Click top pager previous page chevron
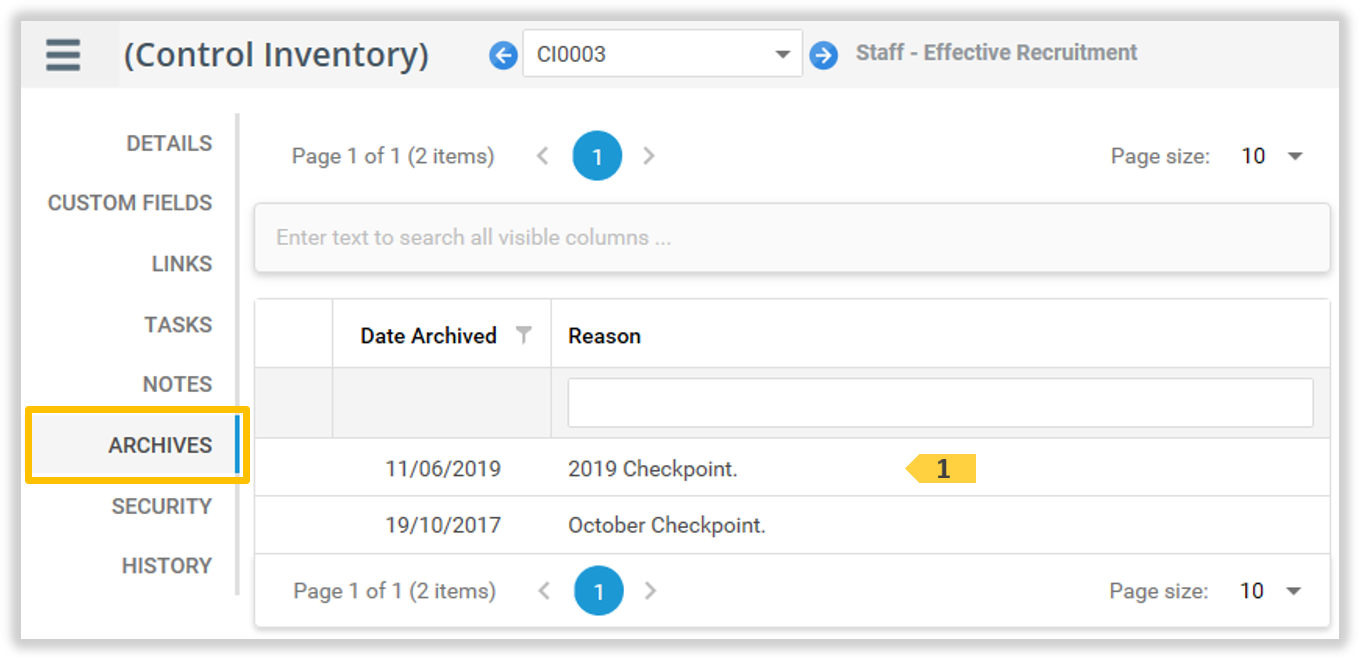The width and height of the screenshot is (1360, 660). (543, 156)
